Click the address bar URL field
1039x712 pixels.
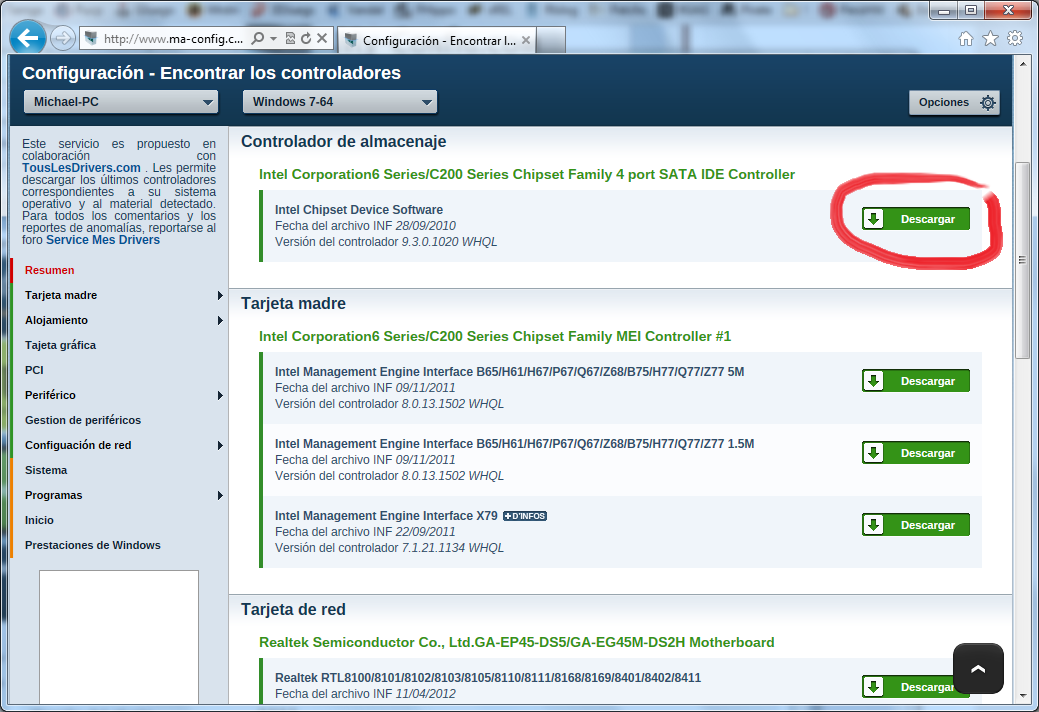174,39
